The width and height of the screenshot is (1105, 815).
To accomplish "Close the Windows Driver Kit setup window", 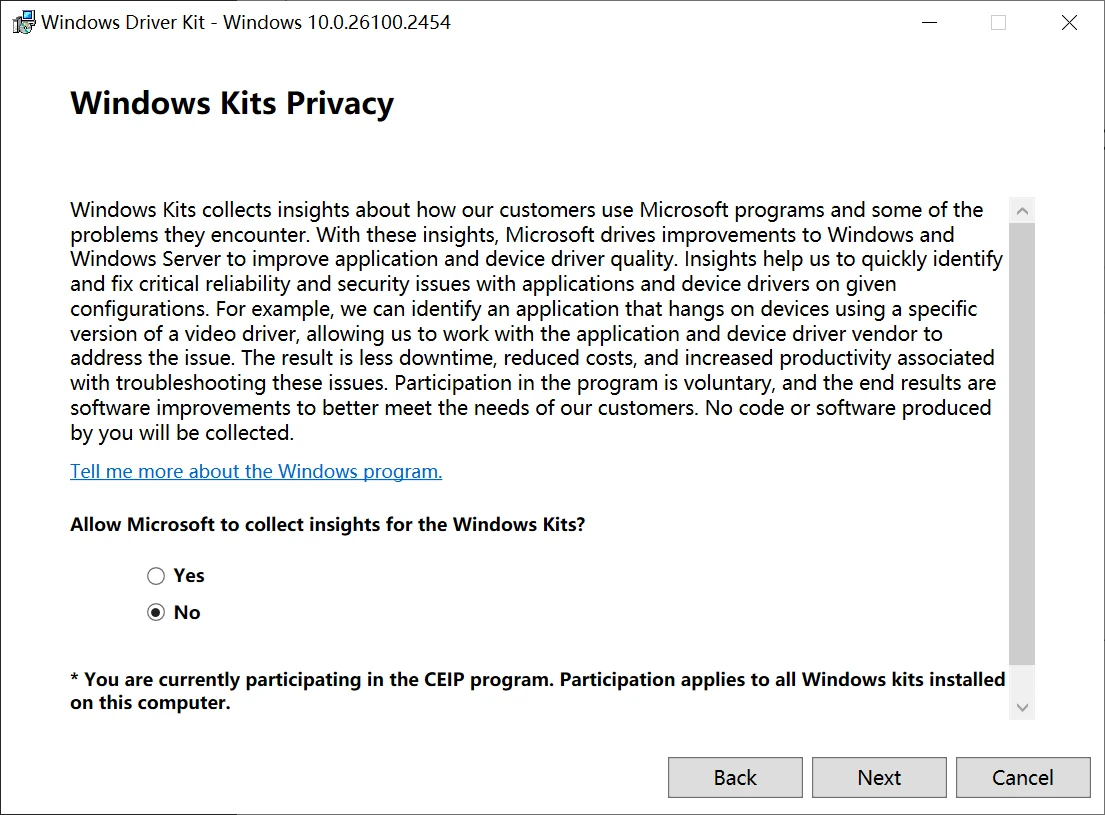I will pyautogui.click(x=1069, y=22).
